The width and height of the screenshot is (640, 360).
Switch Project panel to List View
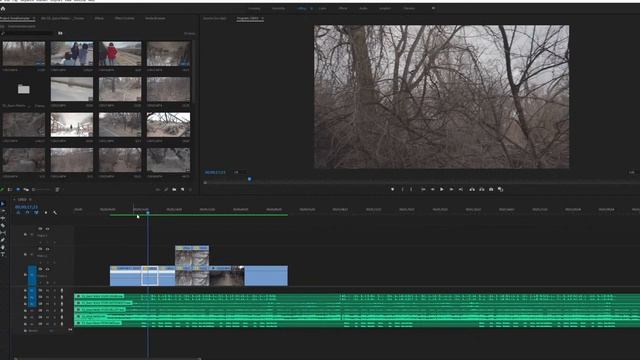pyautogui.click(x=10, y=189)
